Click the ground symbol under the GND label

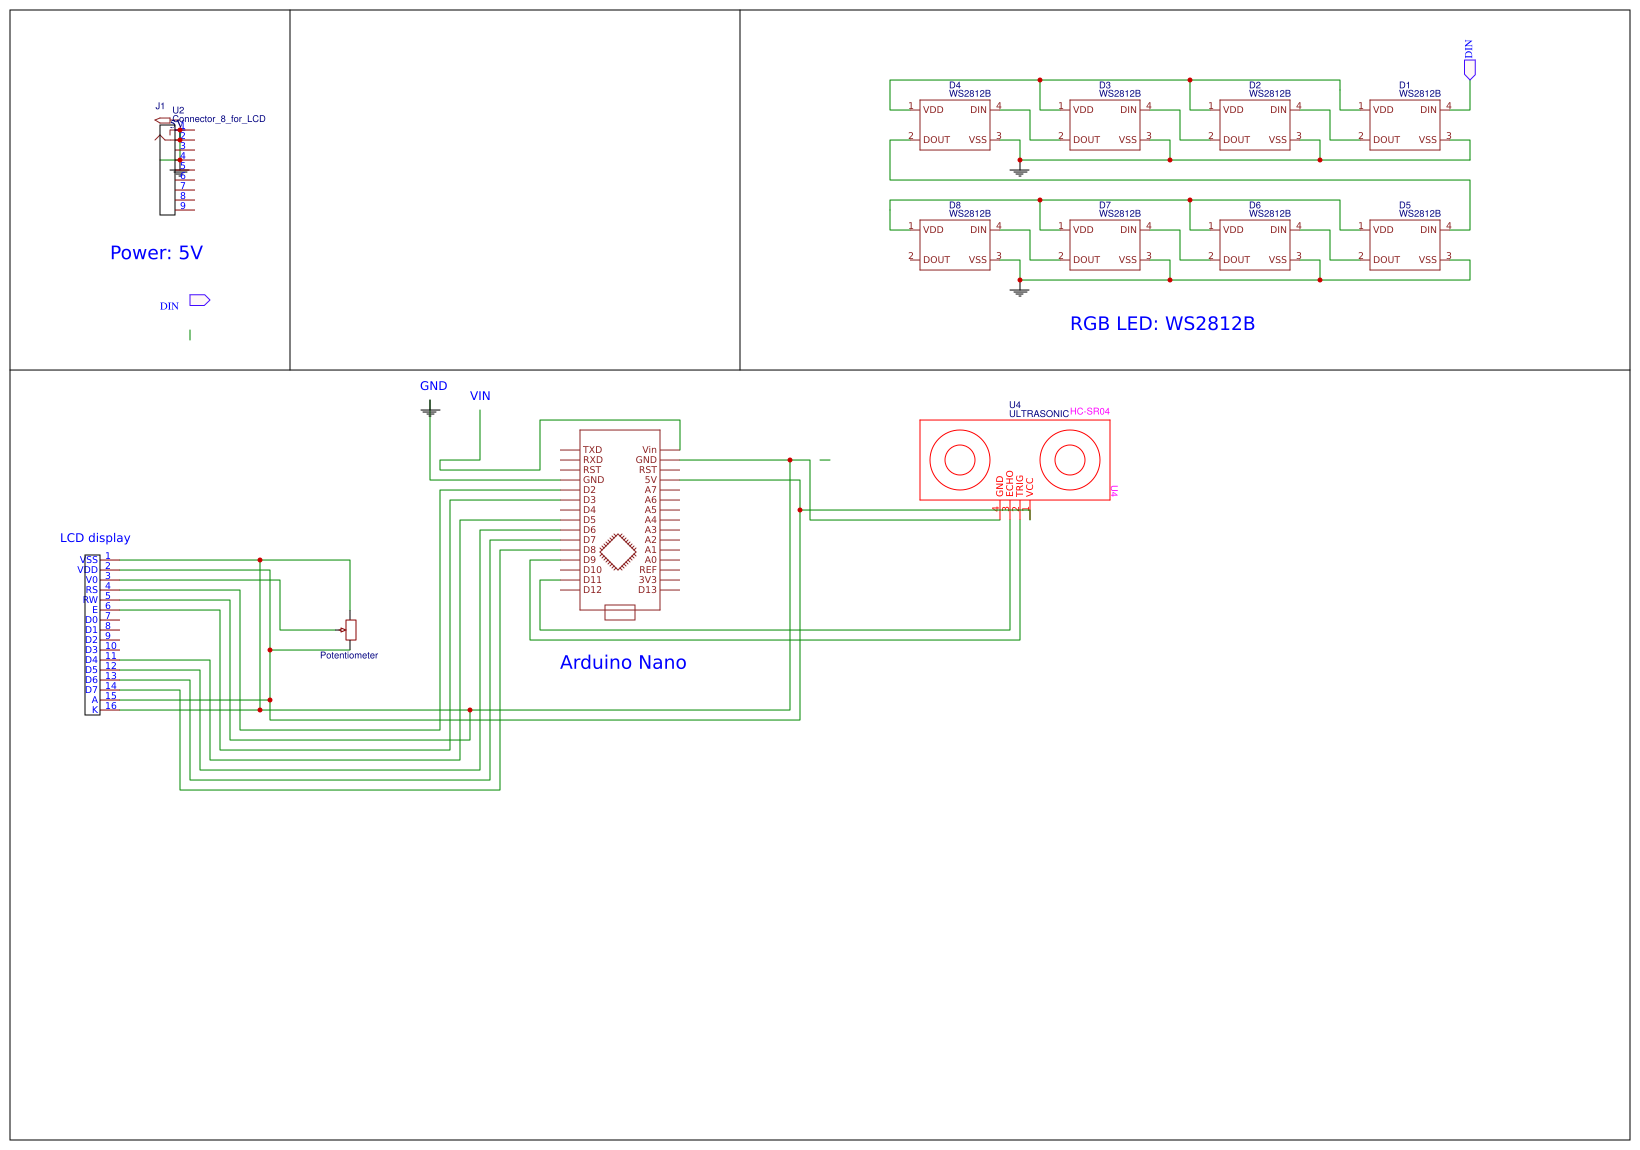click(x=430, y=410)
